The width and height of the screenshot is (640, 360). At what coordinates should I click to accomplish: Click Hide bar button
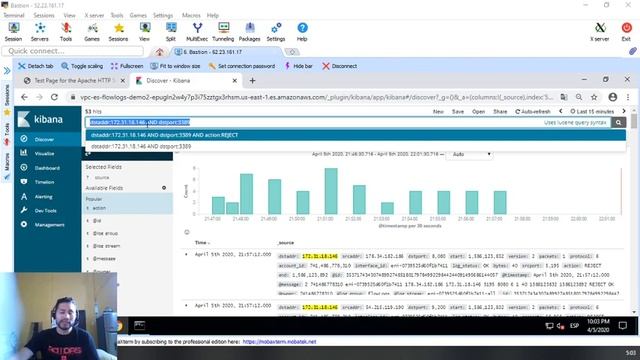298,66
